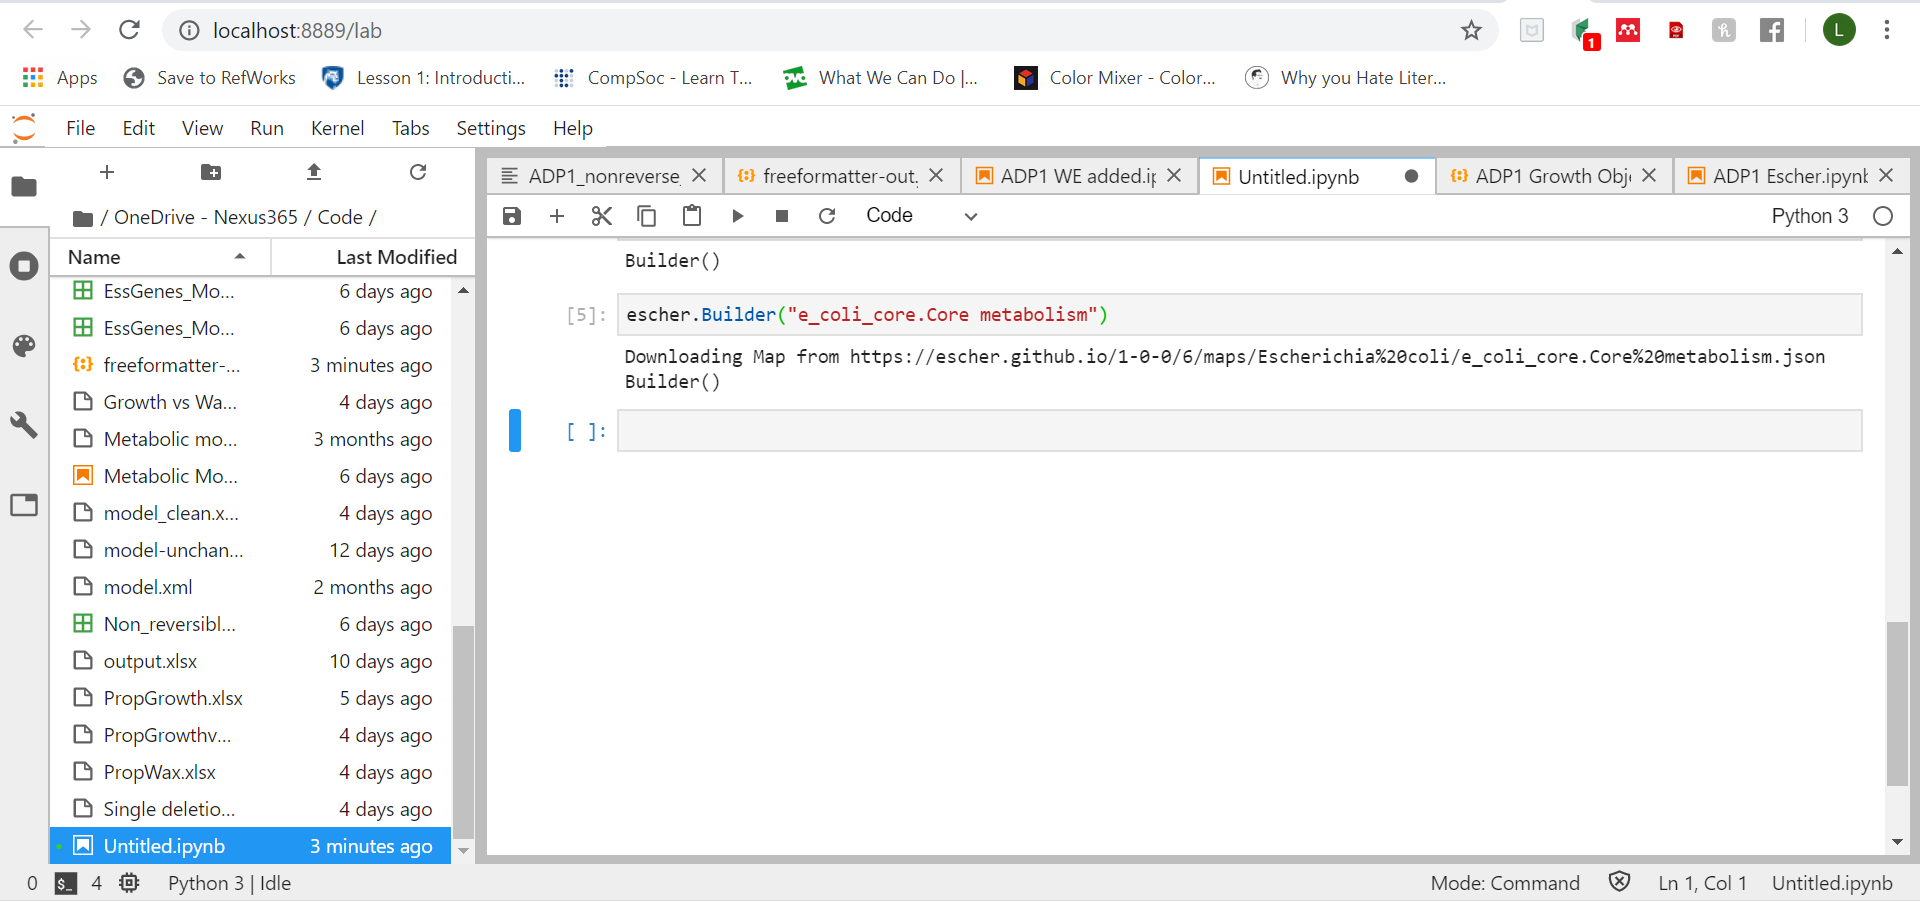Save the Untitled.ipynb notebook
The width and height of the screenshot is (1920, 902).
point(511,215)
